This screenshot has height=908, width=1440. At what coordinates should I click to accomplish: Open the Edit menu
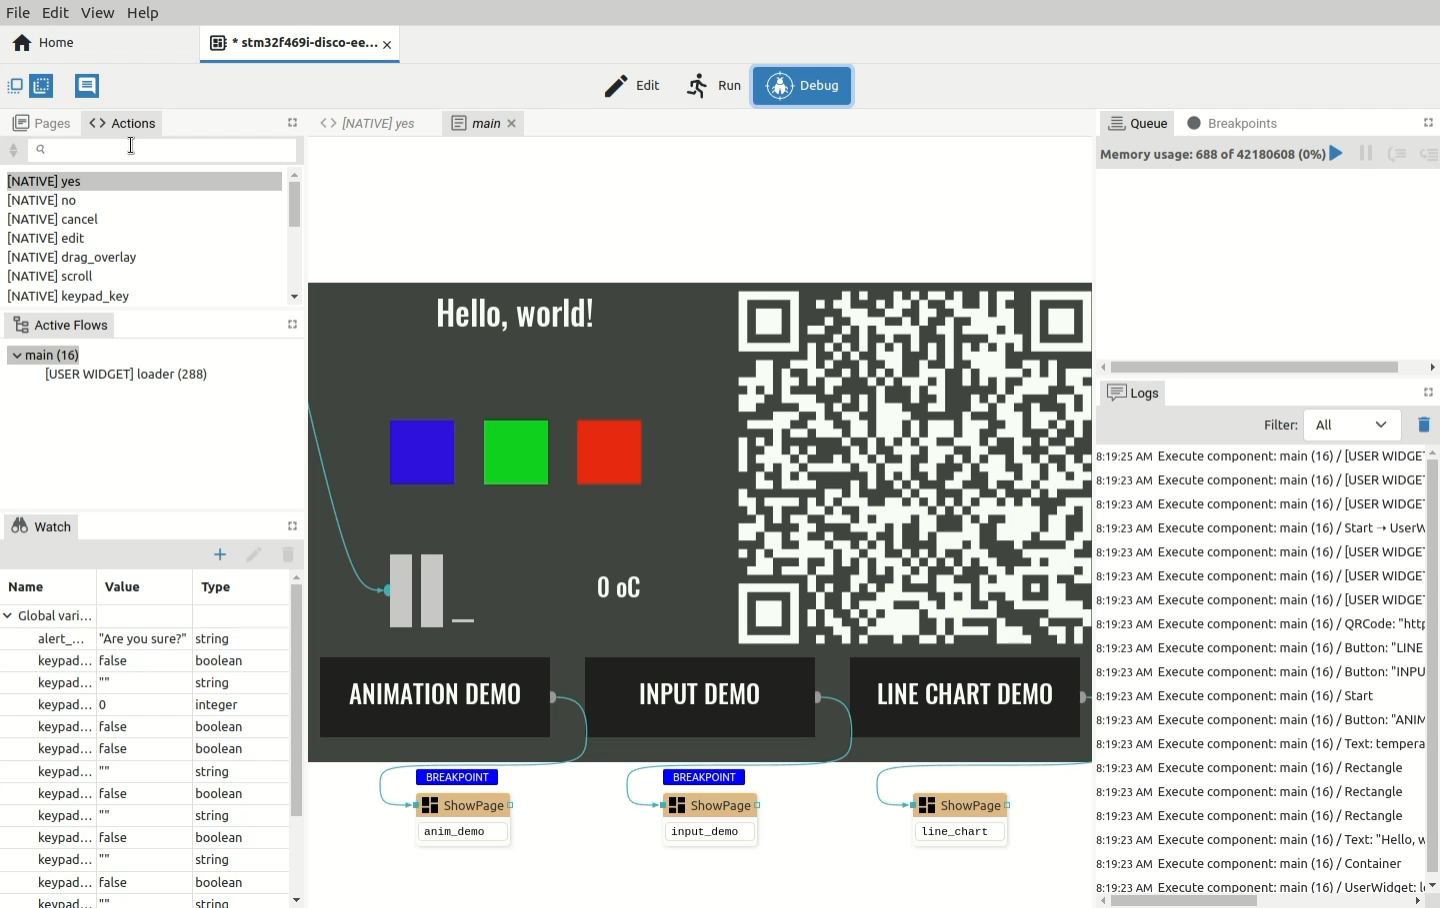[x=55, y=13]
